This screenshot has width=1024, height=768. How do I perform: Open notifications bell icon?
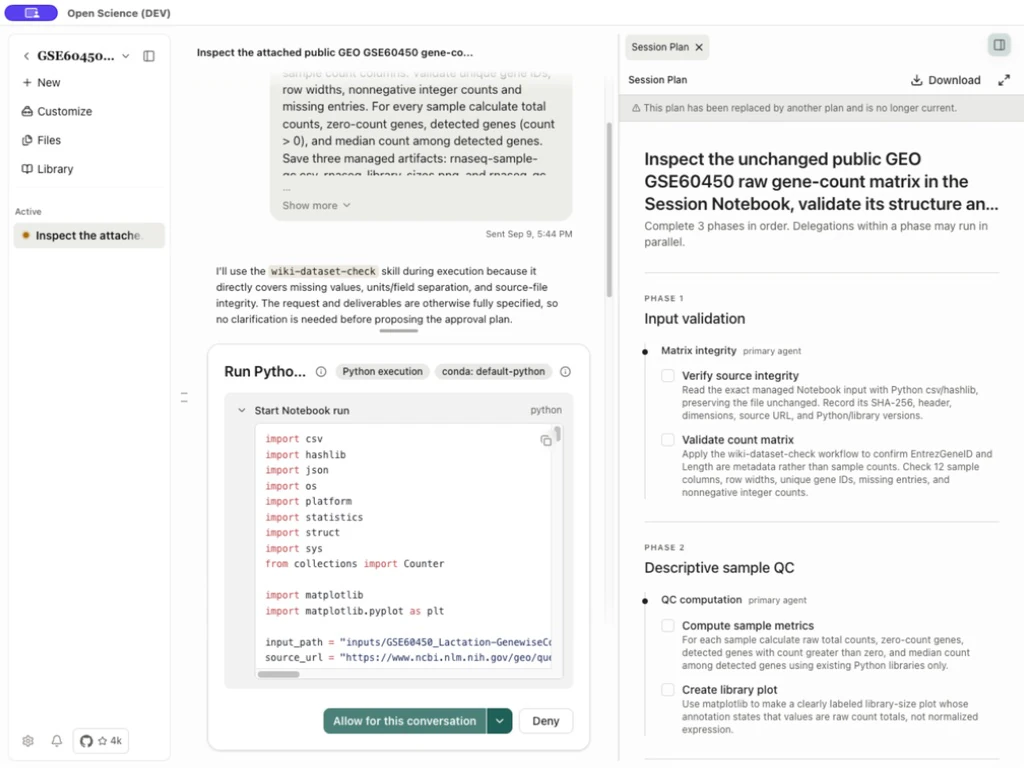[57, 741]
